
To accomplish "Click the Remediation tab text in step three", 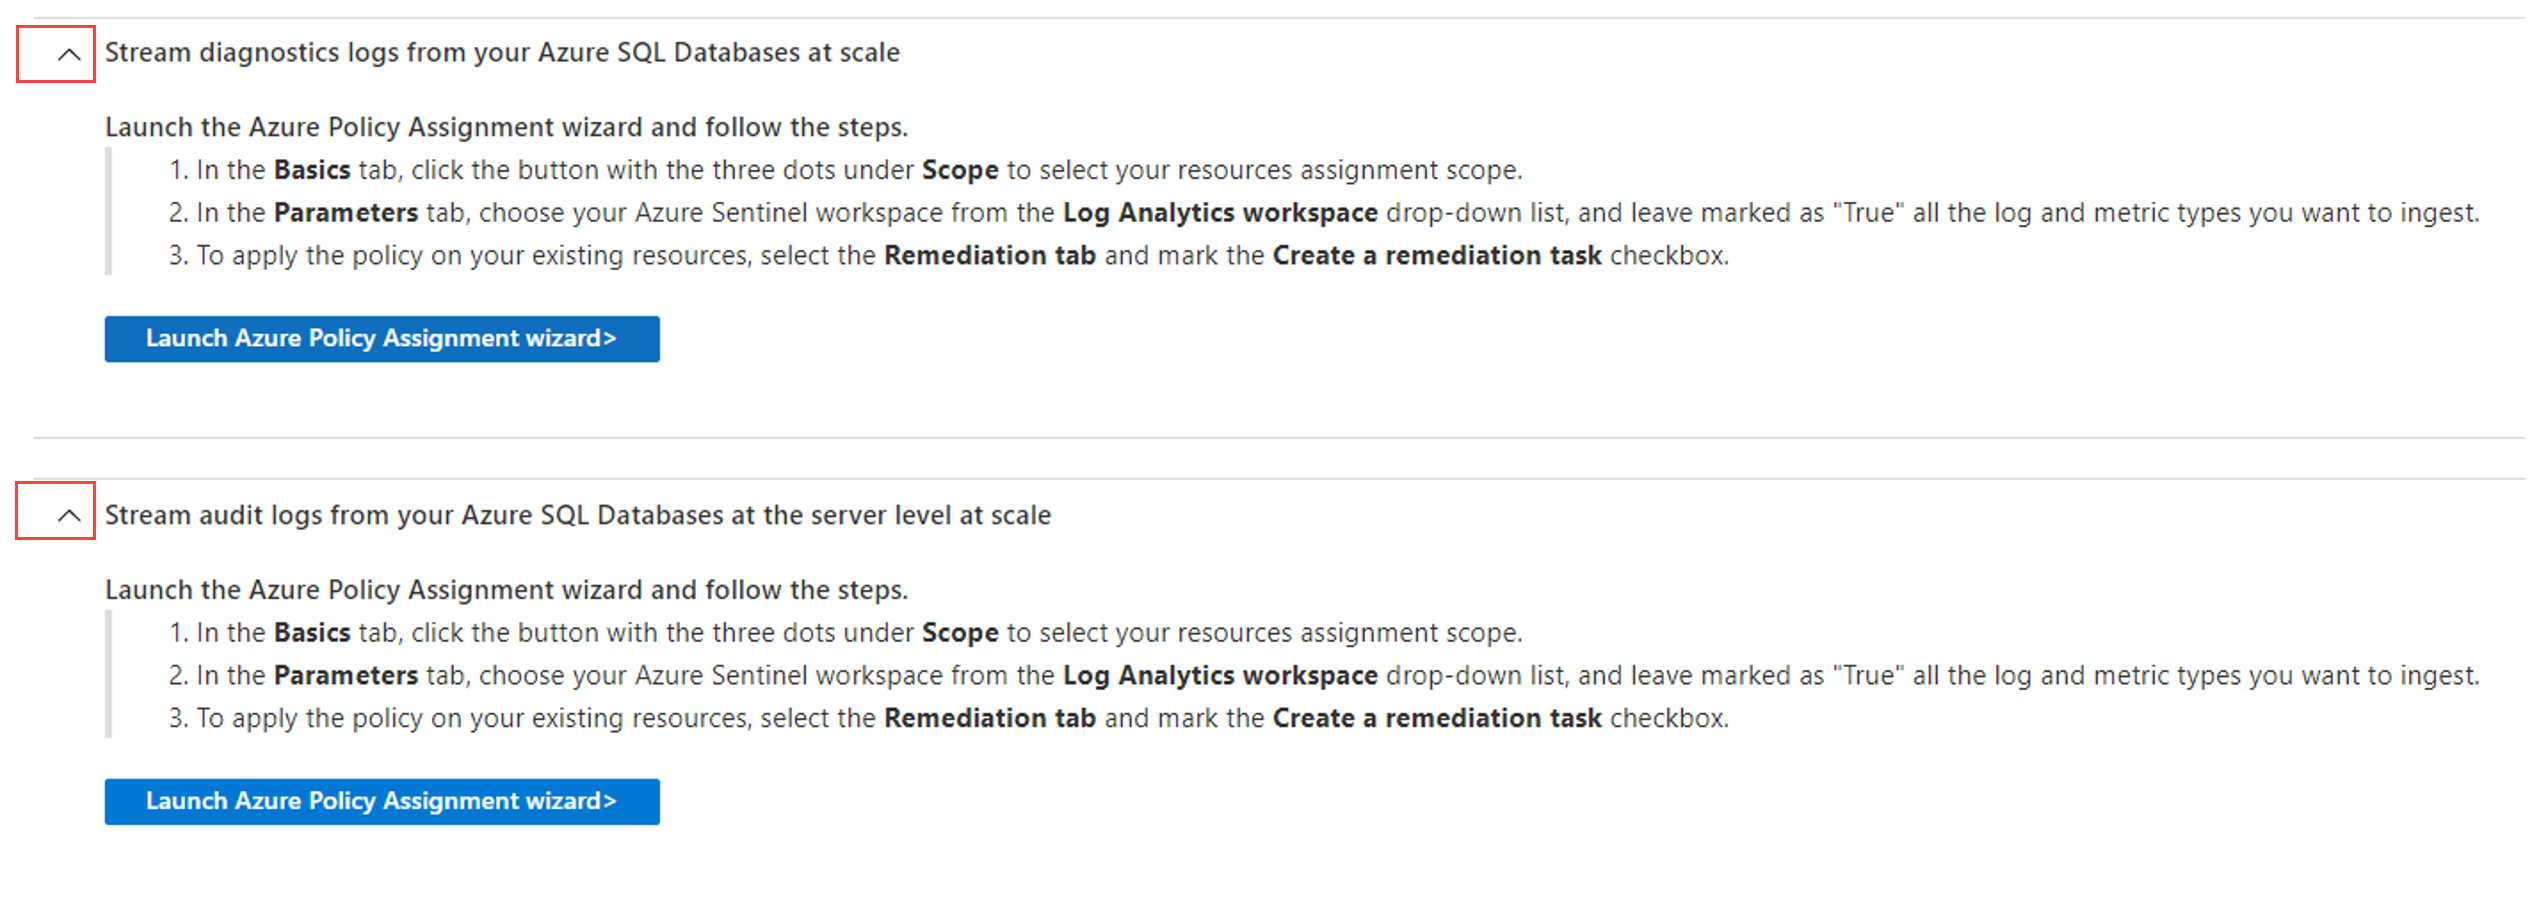I will [989, 255].
